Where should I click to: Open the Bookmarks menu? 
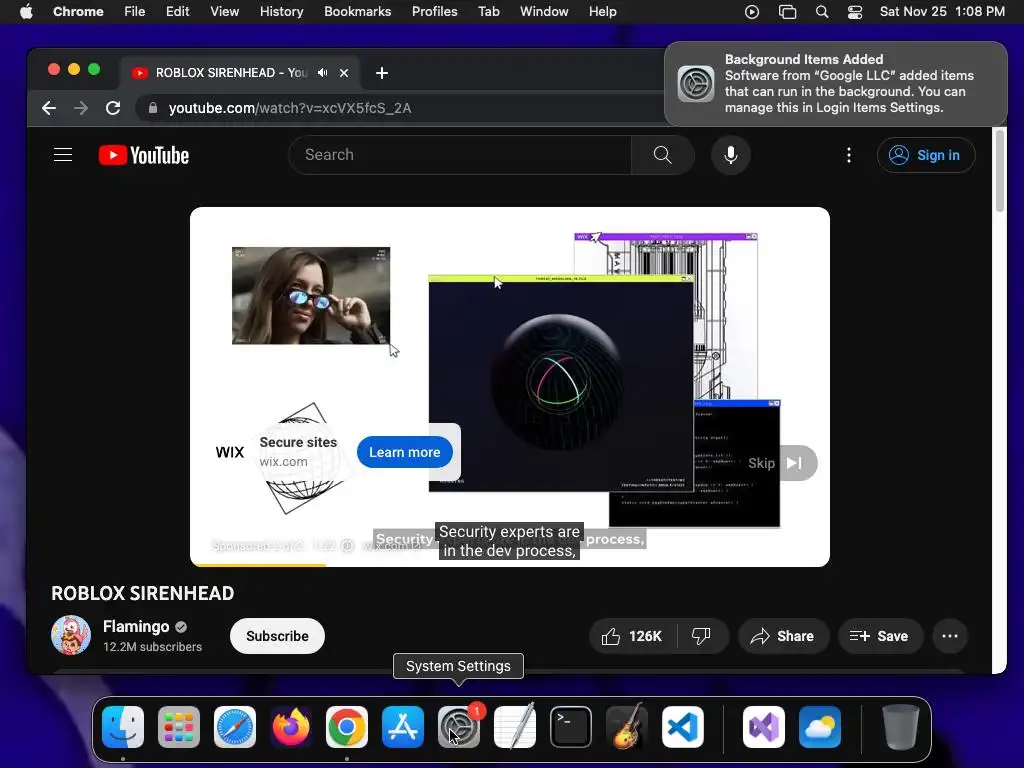358,12
